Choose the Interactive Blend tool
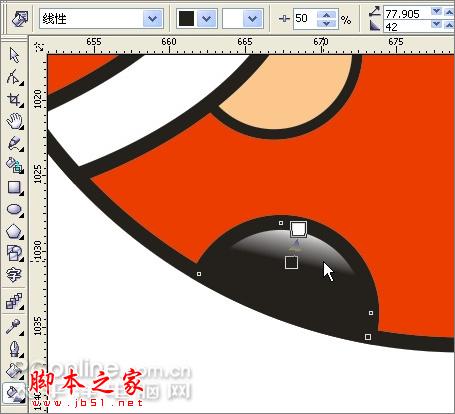 click(14, 301)
